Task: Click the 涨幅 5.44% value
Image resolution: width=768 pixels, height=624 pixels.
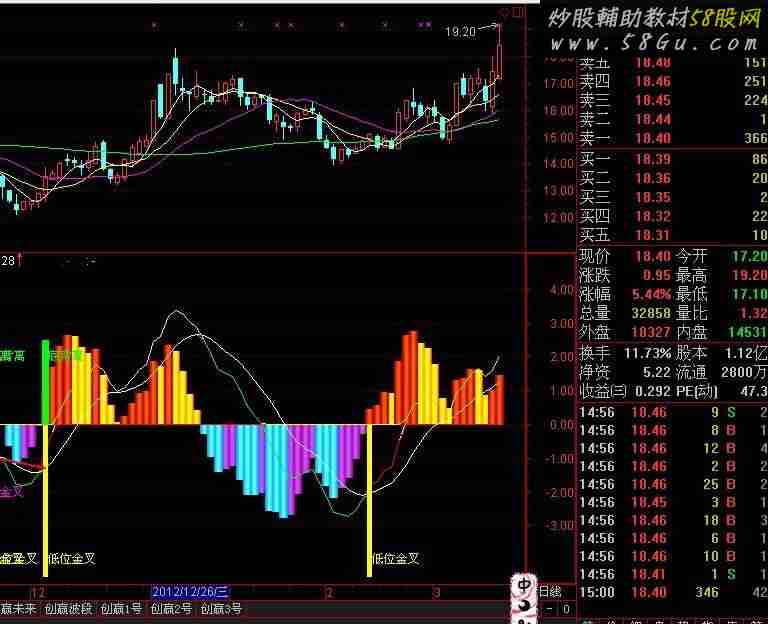Action: (x=651, y=294)
